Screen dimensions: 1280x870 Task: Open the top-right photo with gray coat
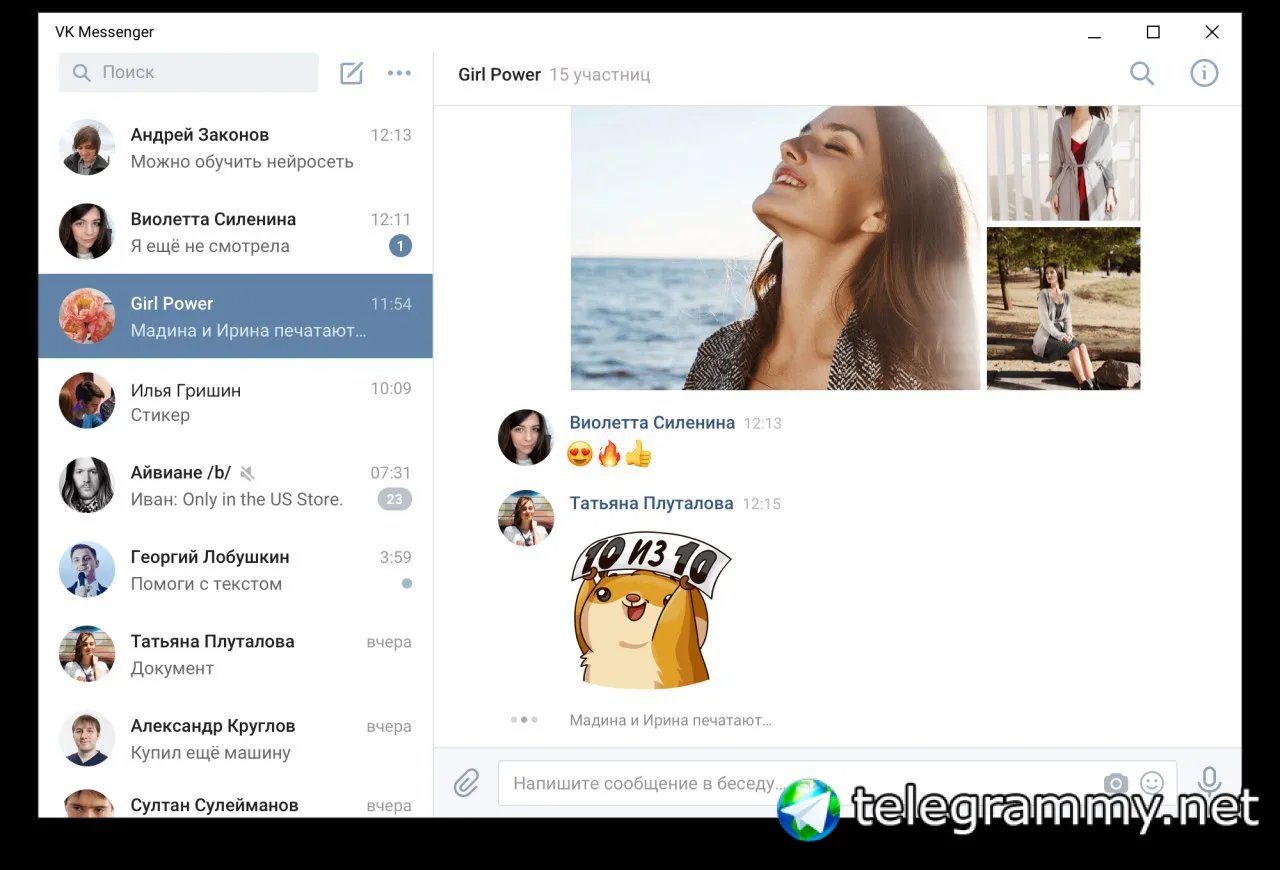[1063, 163]
